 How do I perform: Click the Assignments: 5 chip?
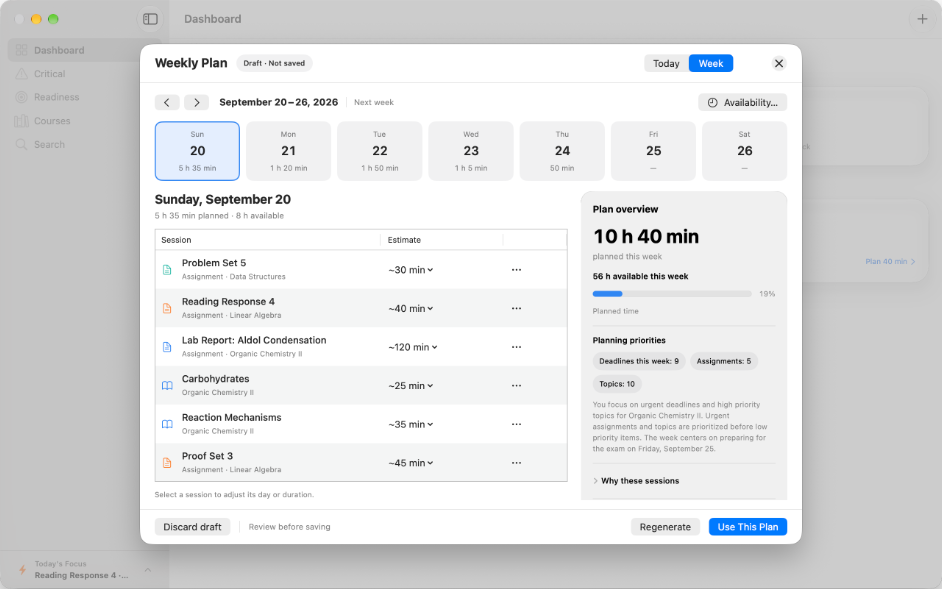pos(723,361)
